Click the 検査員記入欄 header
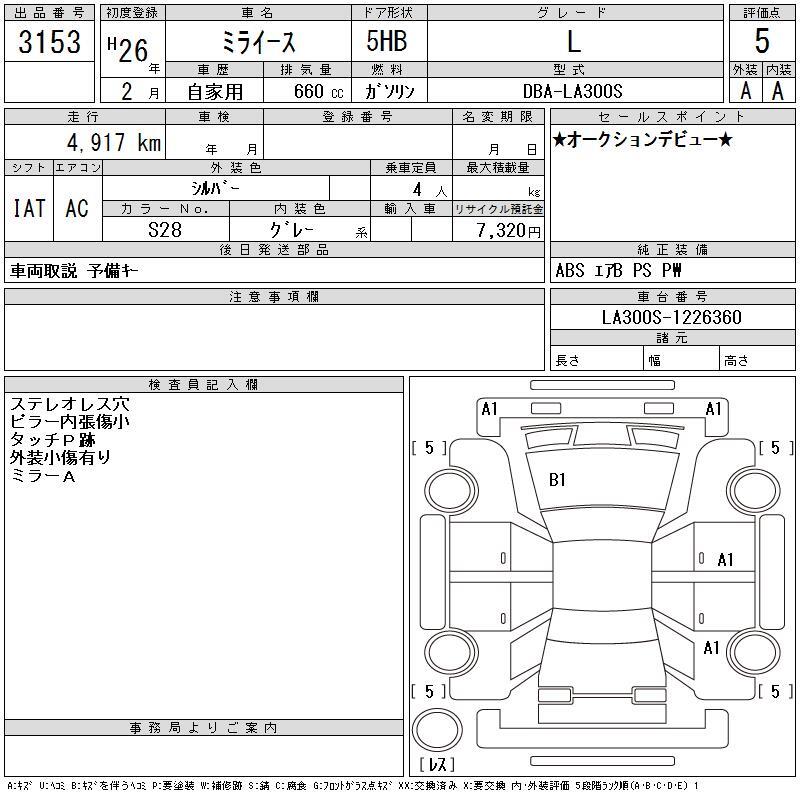This screenshot has height=800, width=800. 204,384
